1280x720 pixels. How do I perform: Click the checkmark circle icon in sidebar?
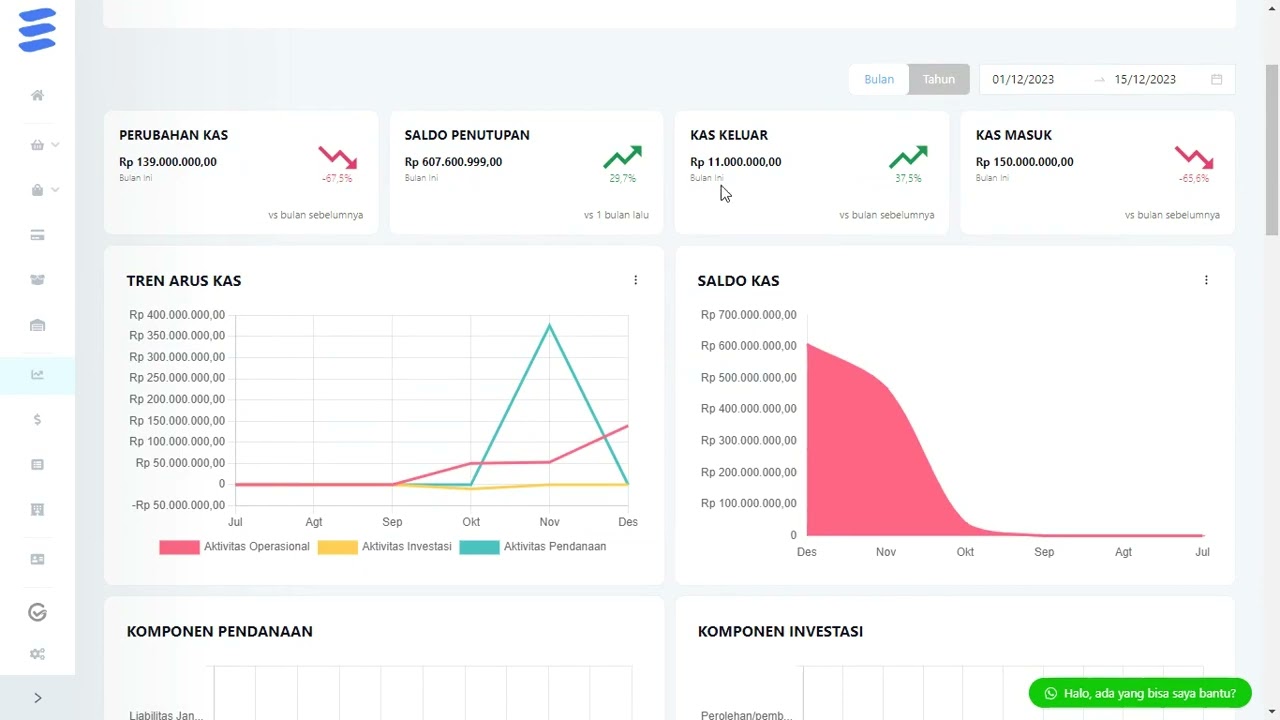[x=37, y=613]
